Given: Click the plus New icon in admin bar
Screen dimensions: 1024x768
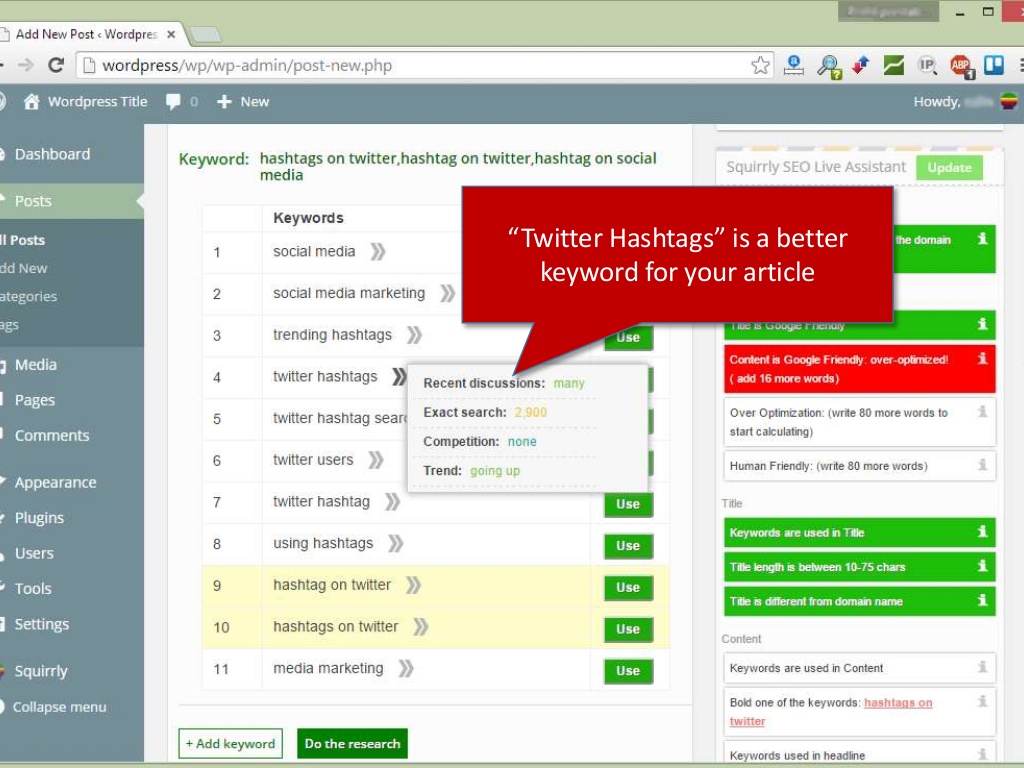Looking at the screenshot, I should pyautogui.click(x=224, y=101).
